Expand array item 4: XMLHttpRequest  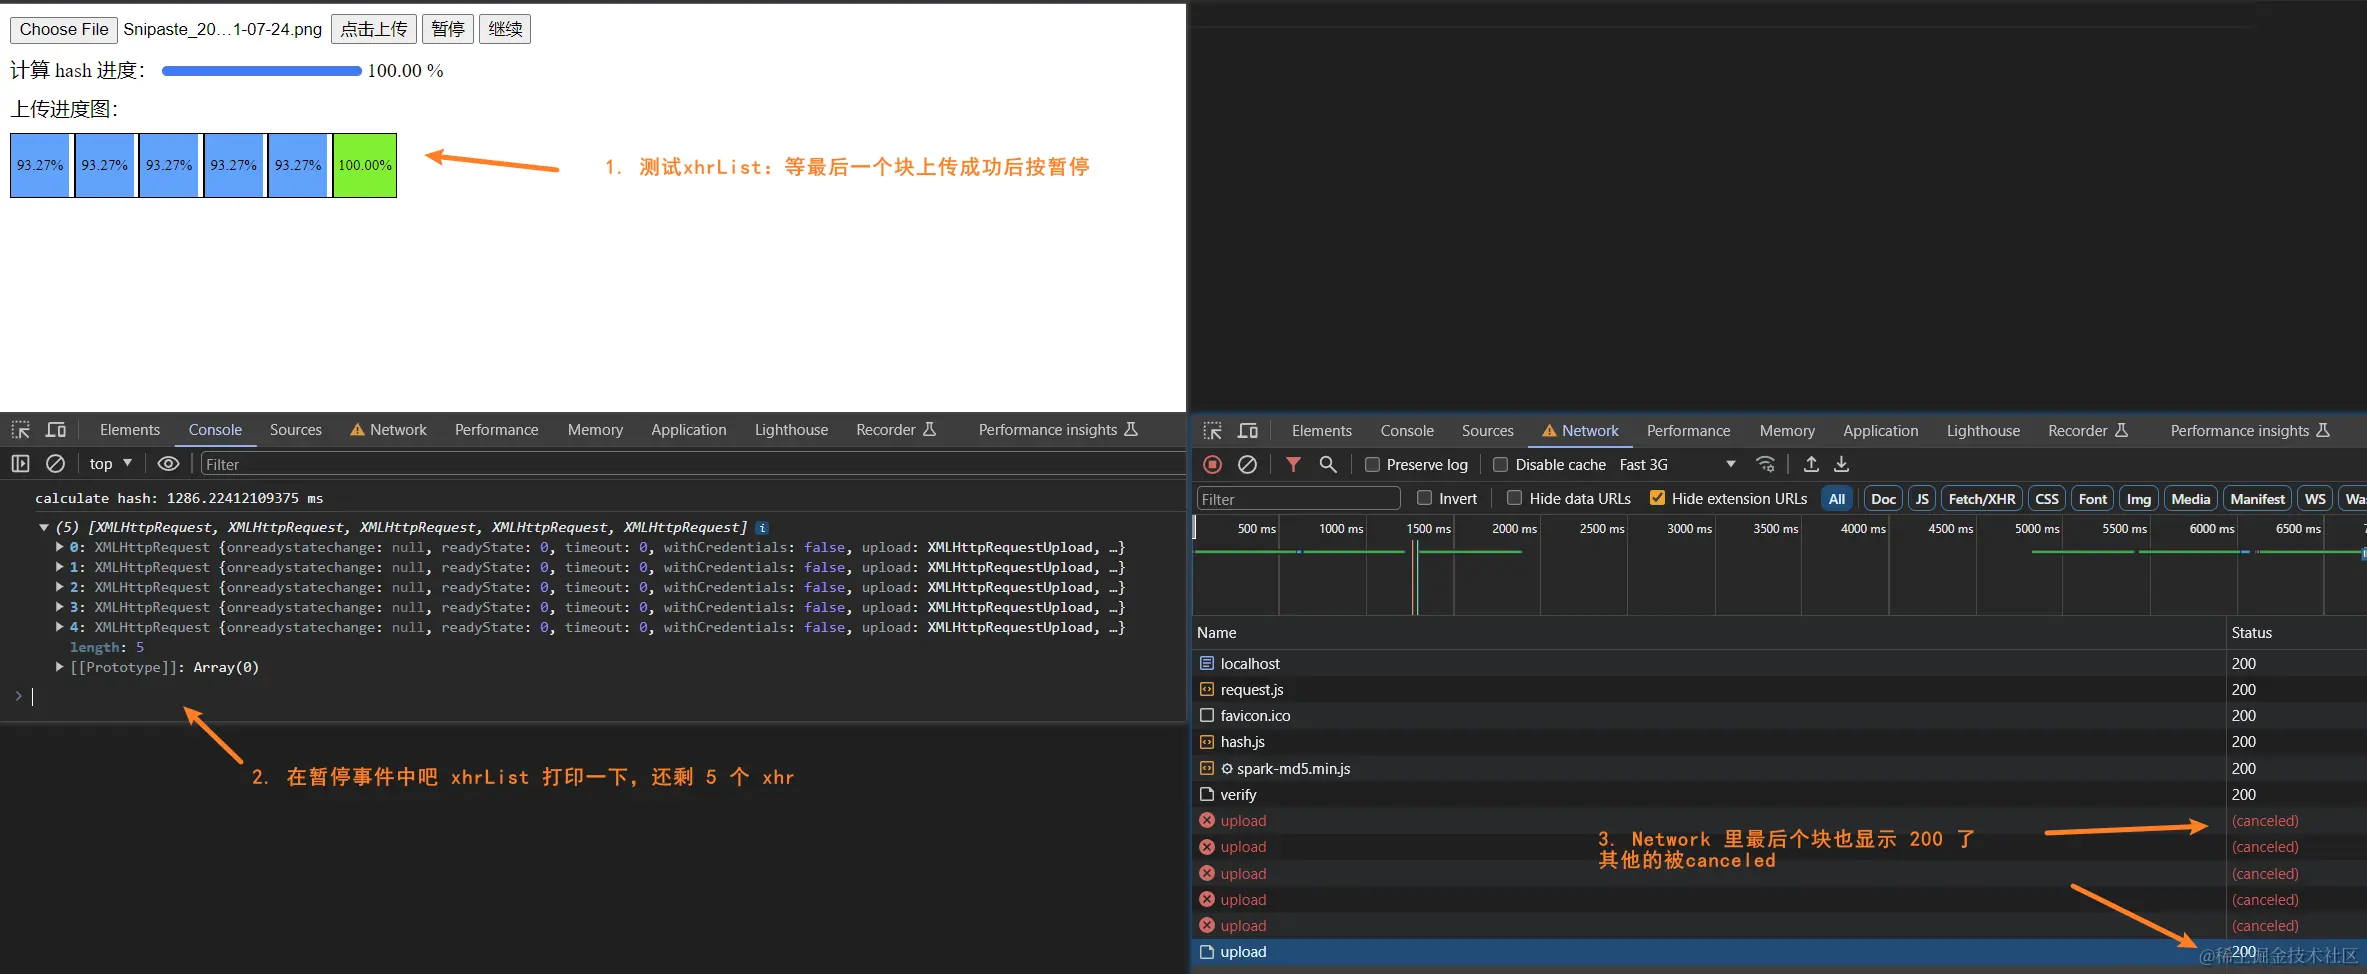(x=60, y=628)
